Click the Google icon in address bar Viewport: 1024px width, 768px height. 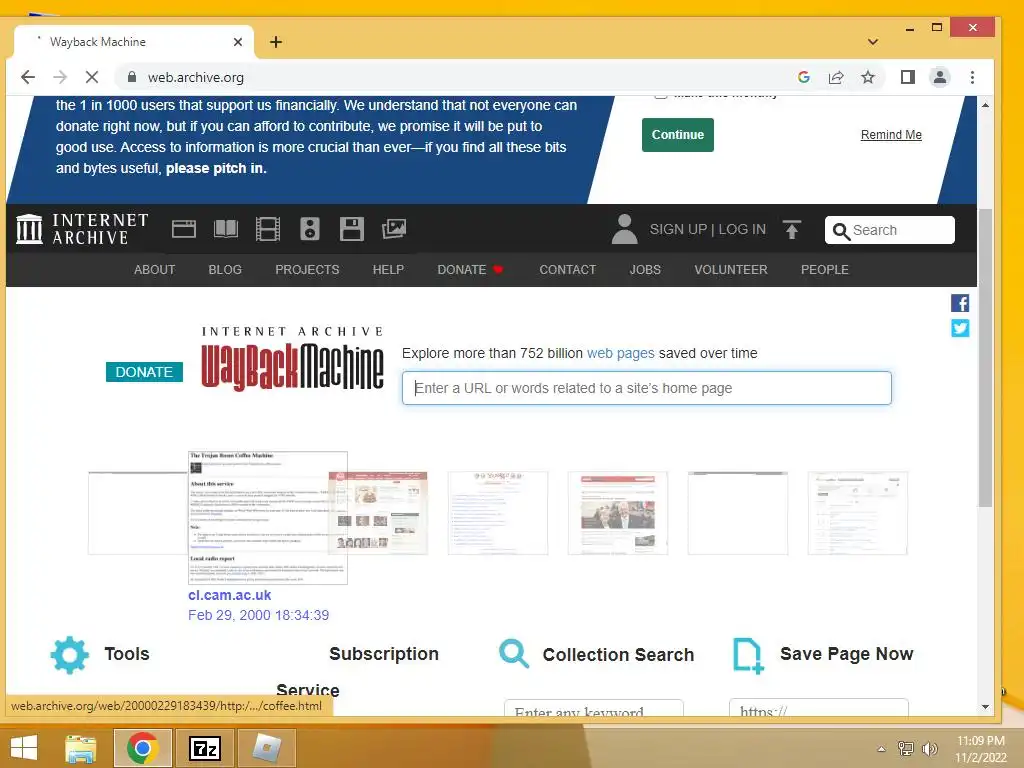[x=804, y=77]
